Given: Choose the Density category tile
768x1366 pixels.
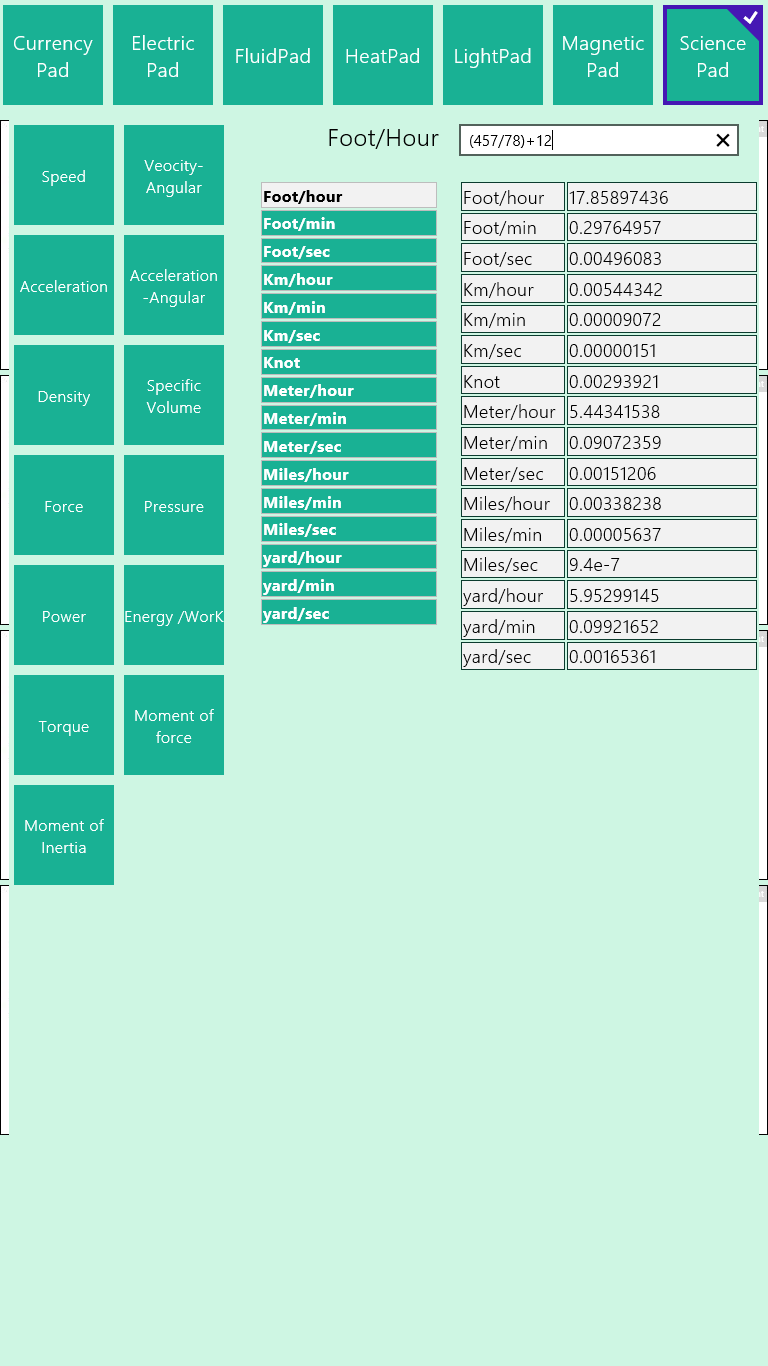Looking at the screenshot, I should point(64,396).
